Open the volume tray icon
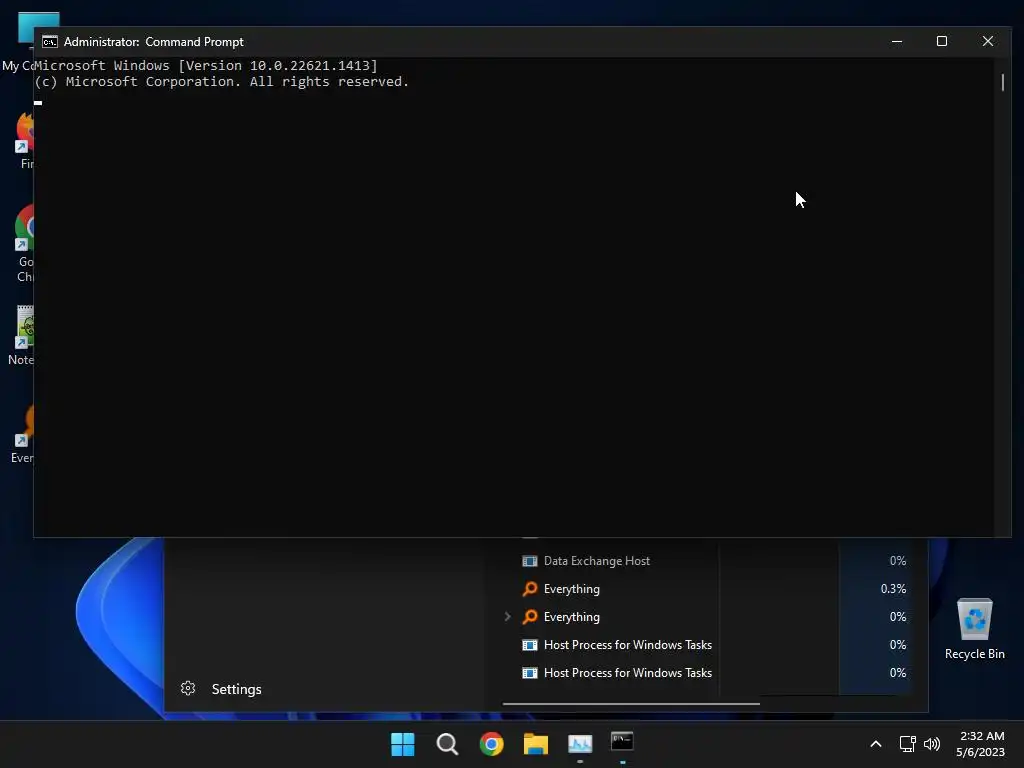 [x=932, y=744]
